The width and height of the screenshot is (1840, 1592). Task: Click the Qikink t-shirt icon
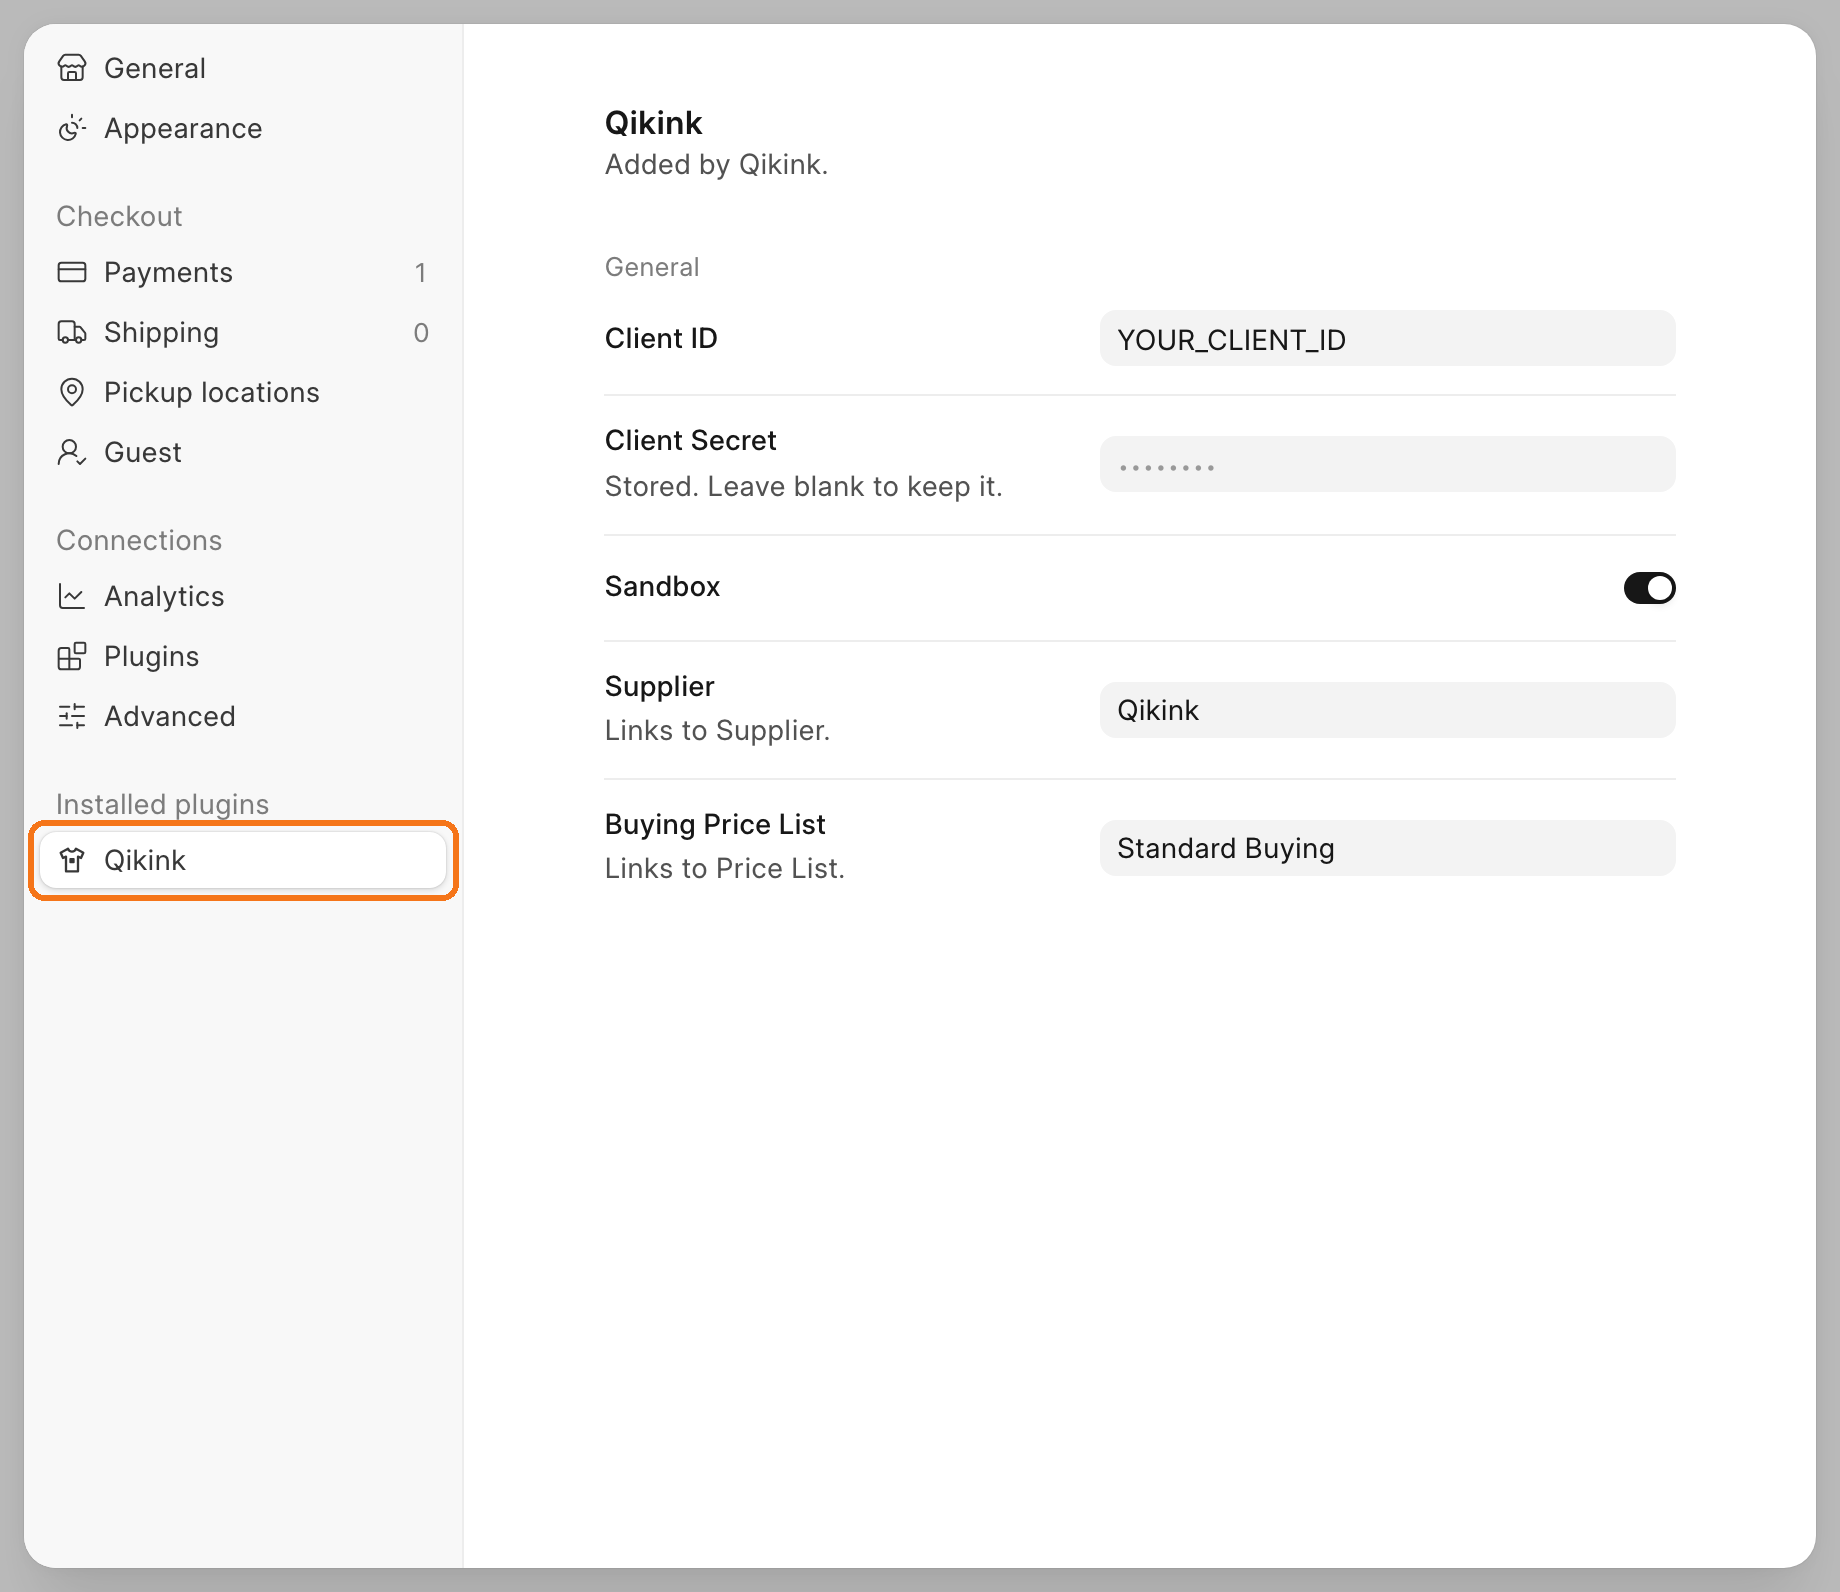click(72, 860)
